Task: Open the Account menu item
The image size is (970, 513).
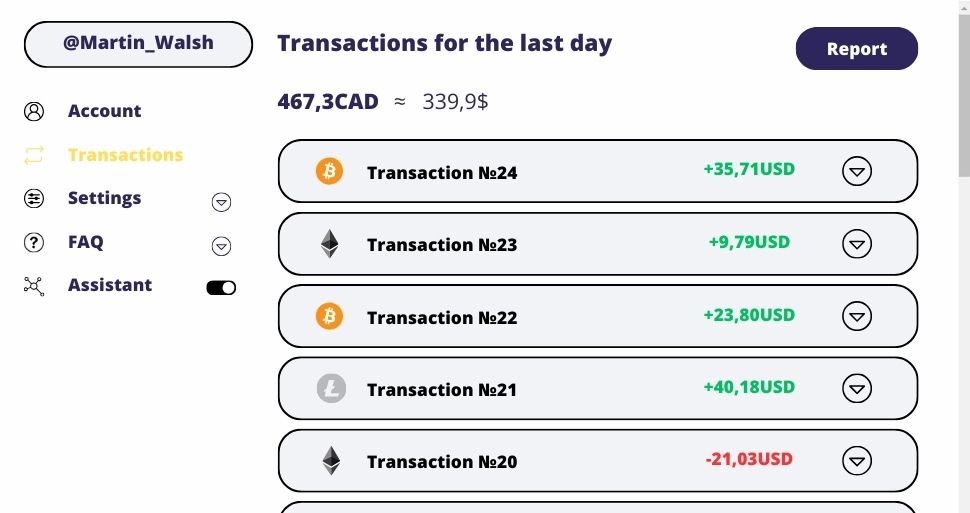Action: click(104, 111)
